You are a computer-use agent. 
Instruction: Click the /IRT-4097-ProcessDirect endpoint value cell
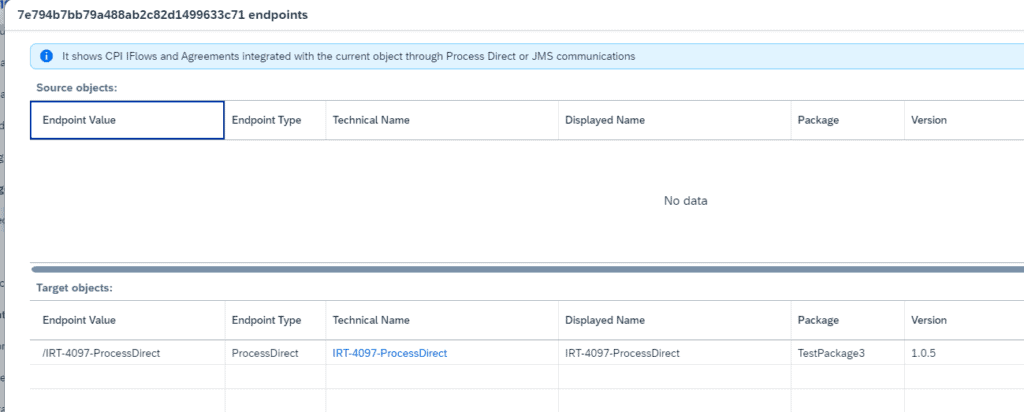(x=127, y=353)
